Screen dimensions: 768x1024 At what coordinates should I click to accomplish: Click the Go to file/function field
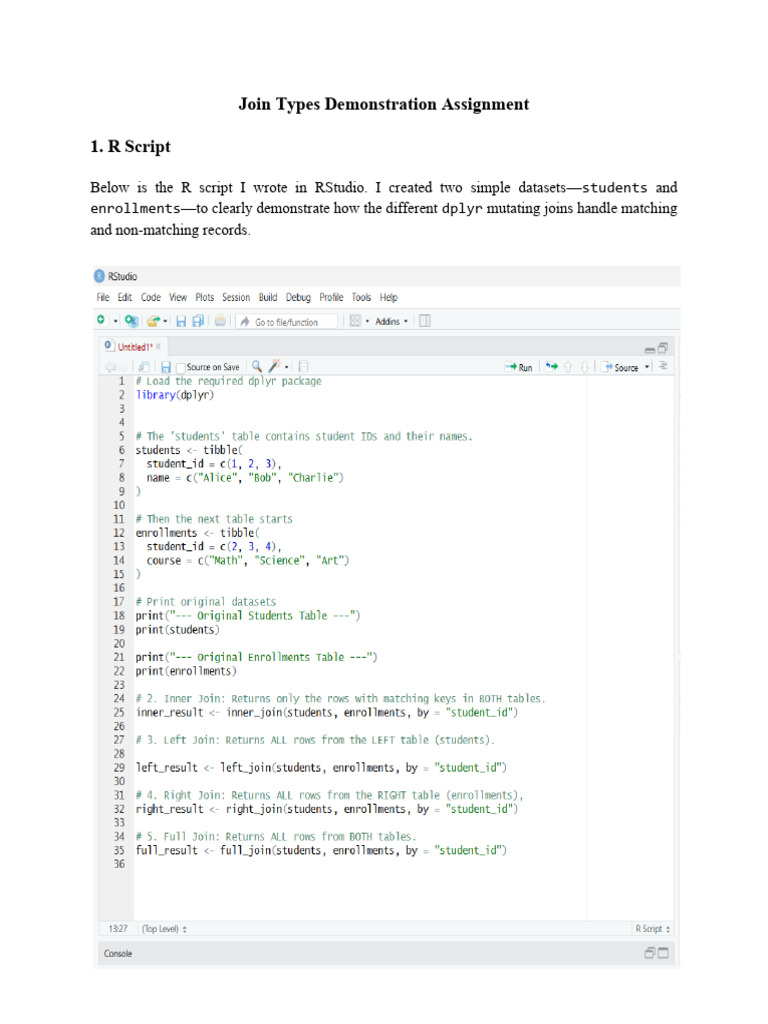(287, 322)
